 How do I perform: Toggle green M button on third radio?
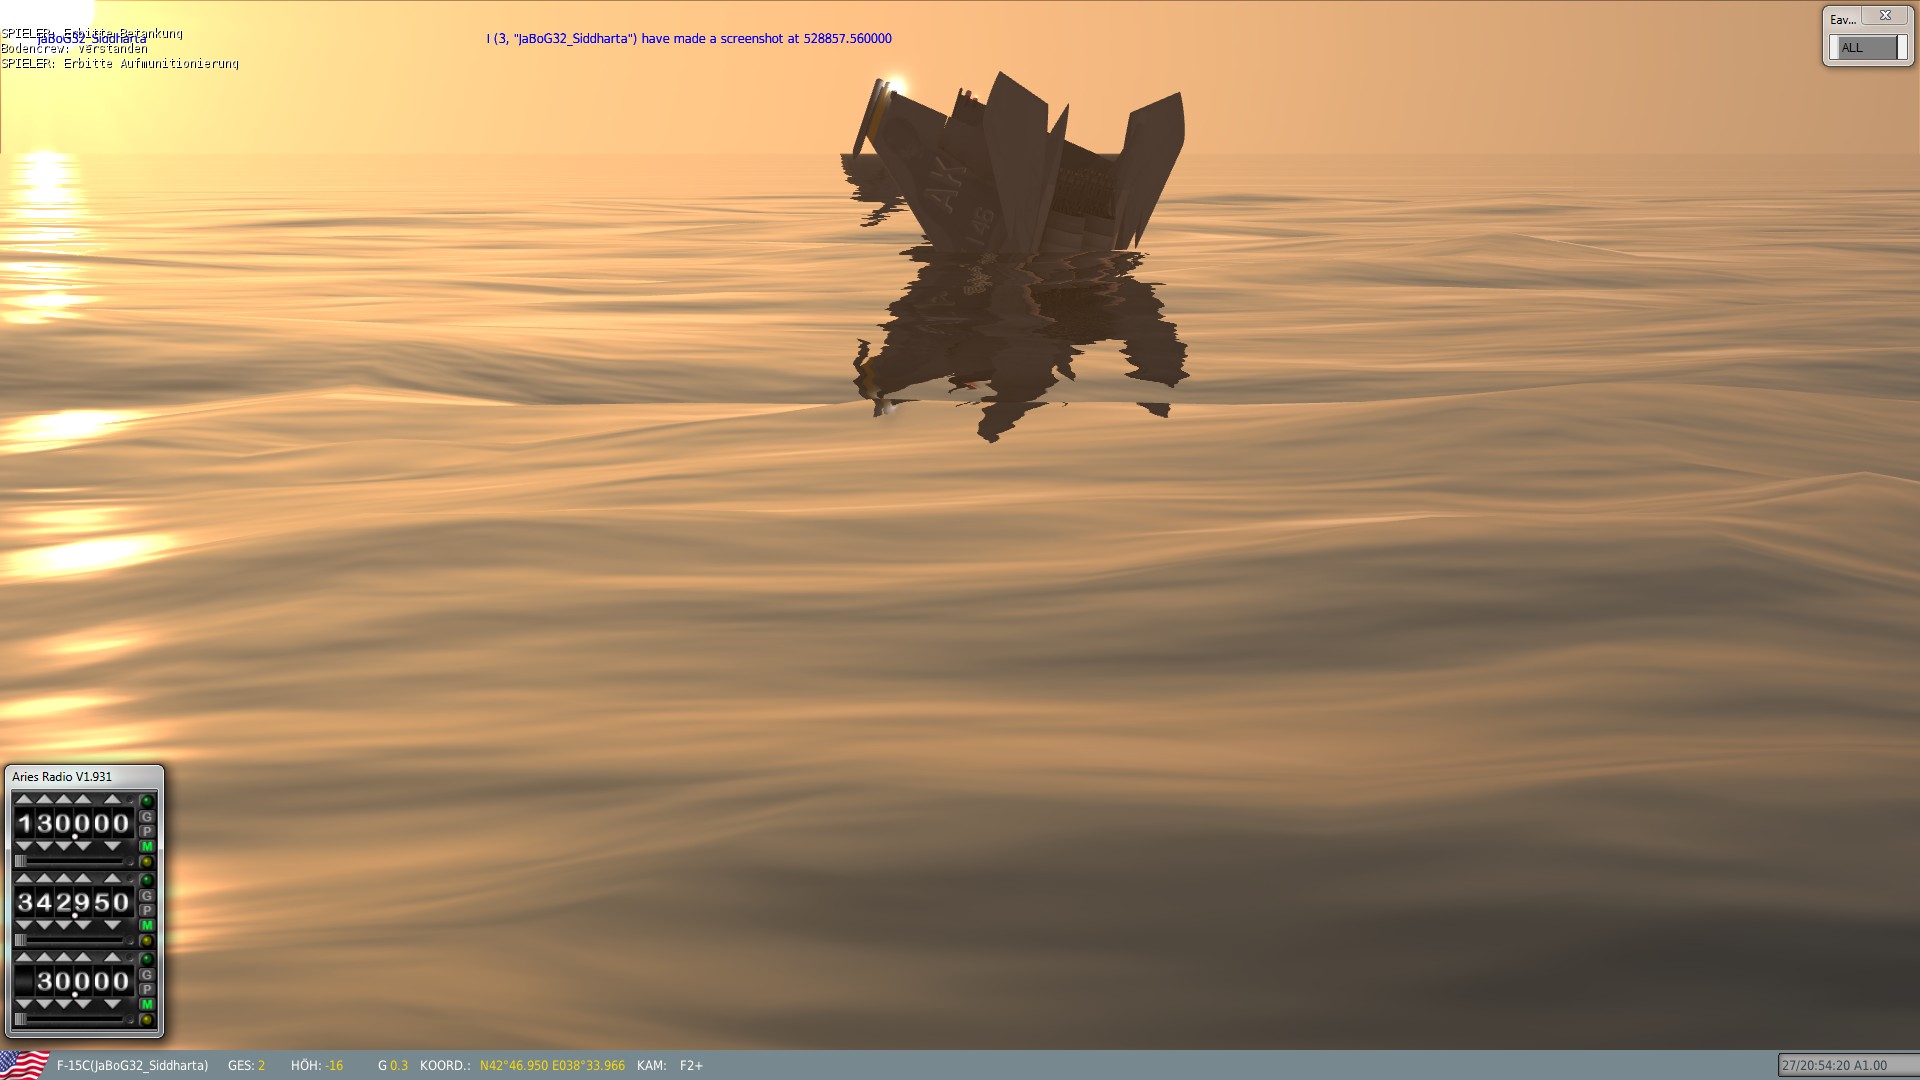coord(147,1004)
